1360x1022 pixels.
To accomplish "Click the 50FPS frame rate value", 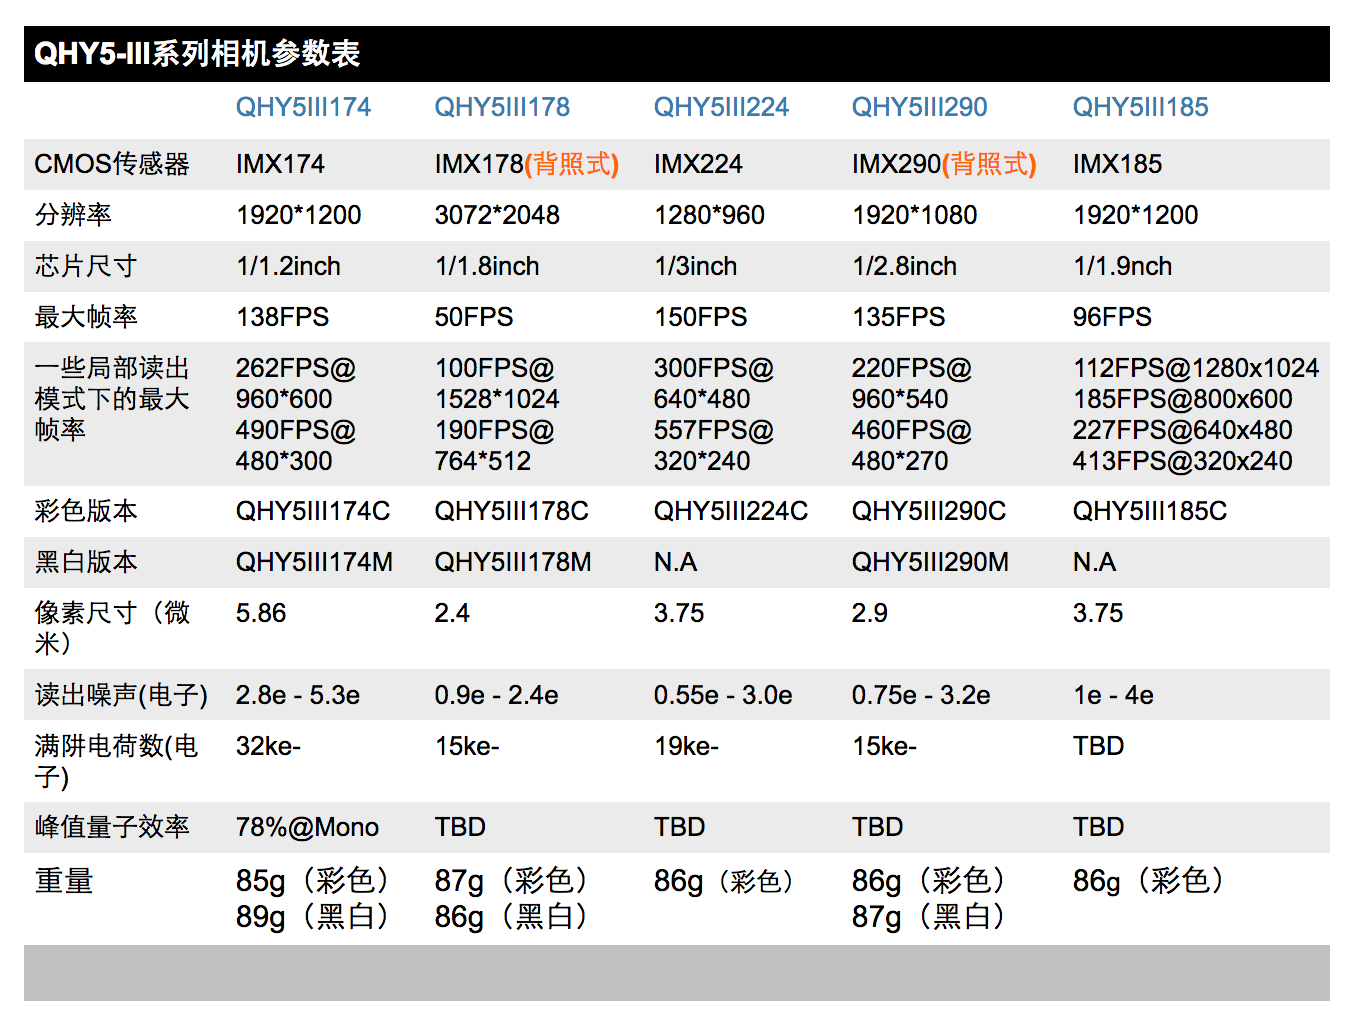I will pyautogui.click(x=474, y=317).
